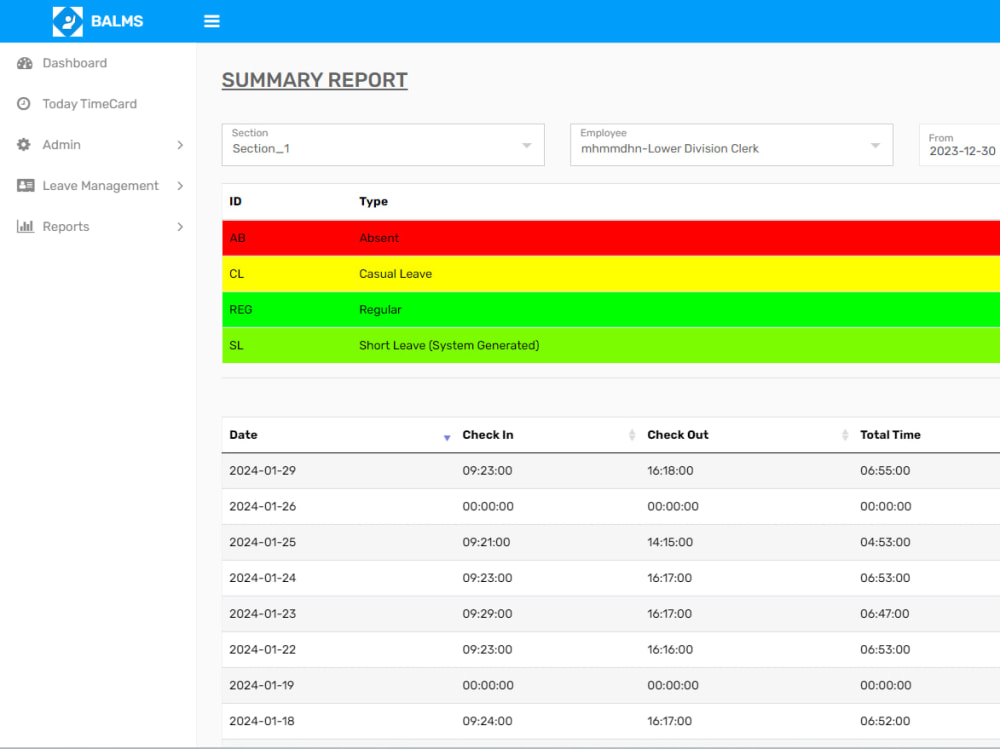The height and width of the screenshot is (749, 1000).
Task: Open the Section dropdown
Action: [x=383, y=145]
